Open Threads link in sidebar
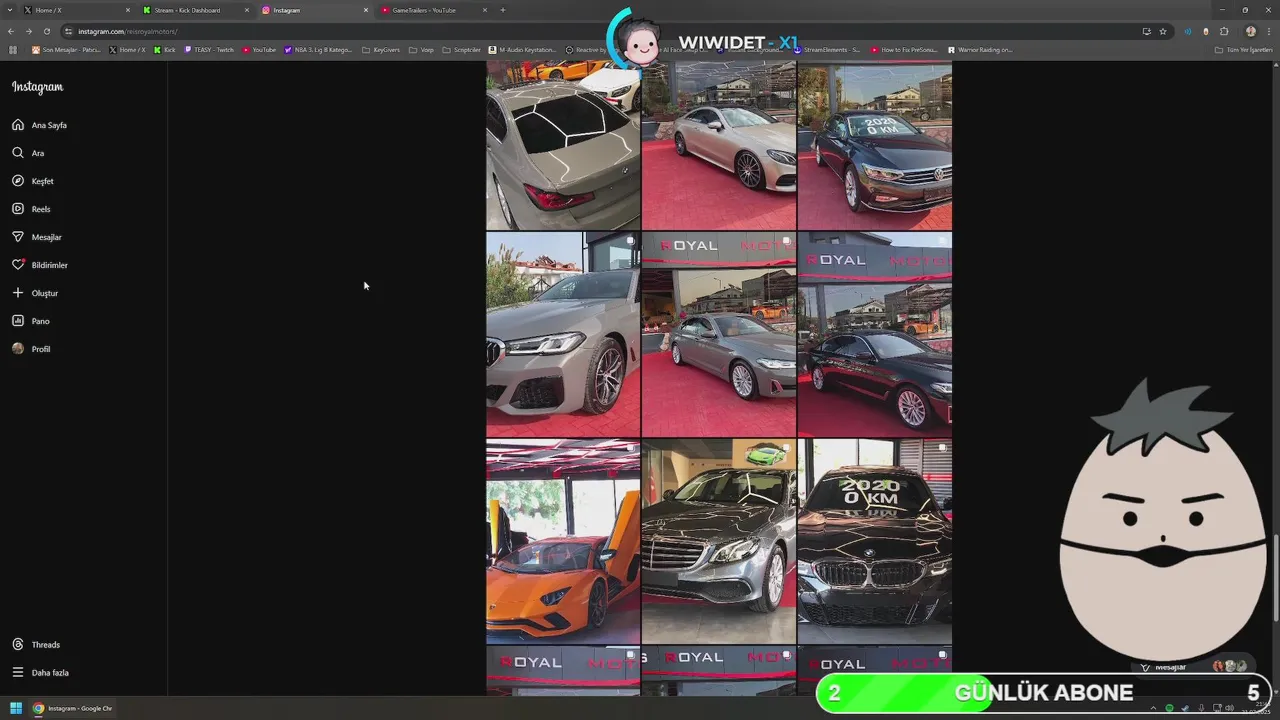 [x=36, y=645]
